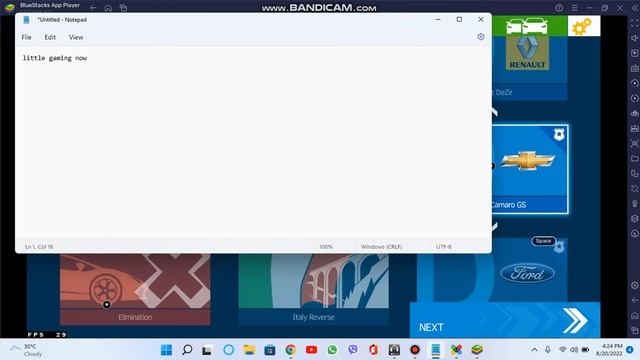
Task: Open Microsoft Office from taskbar
Action: click(x=373, y=350)
